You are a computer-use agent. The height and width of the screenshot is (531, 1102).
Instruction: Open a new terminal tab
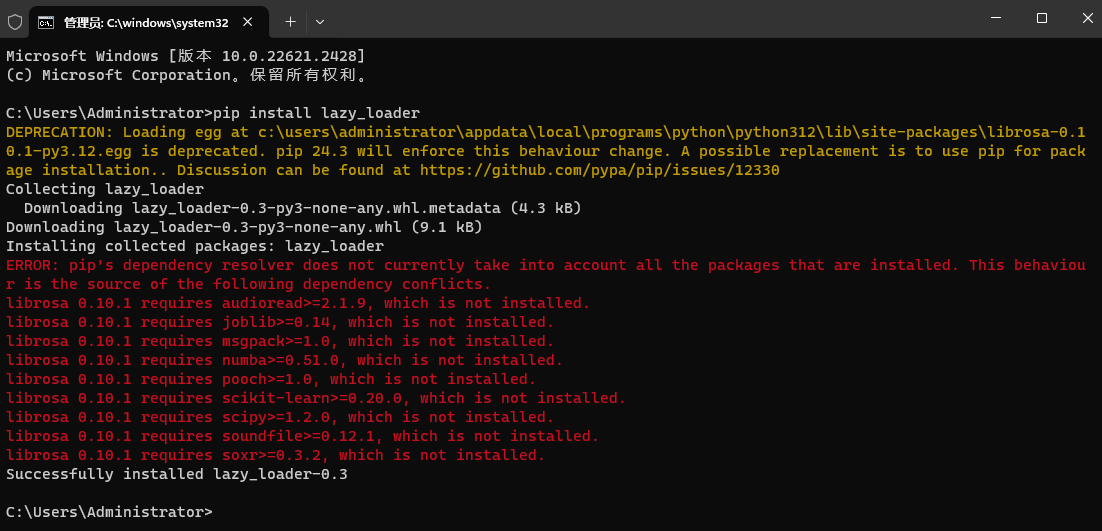290,21
